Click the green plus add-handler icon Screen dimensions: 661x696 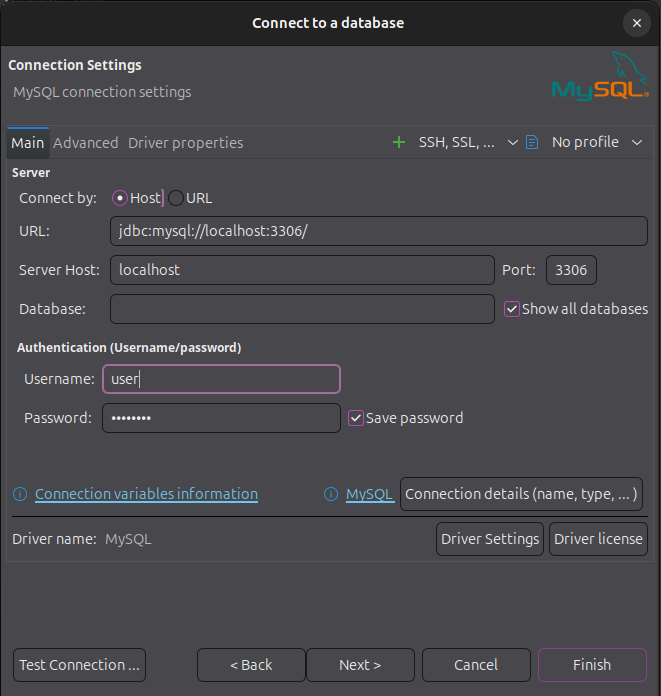(x=399, y=142)
